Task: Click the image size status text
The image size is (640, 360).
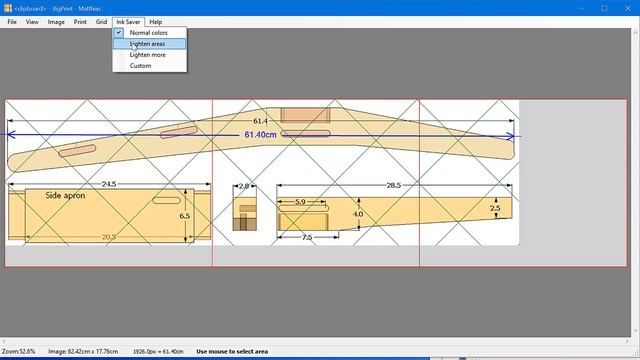Action: point(83,351)
